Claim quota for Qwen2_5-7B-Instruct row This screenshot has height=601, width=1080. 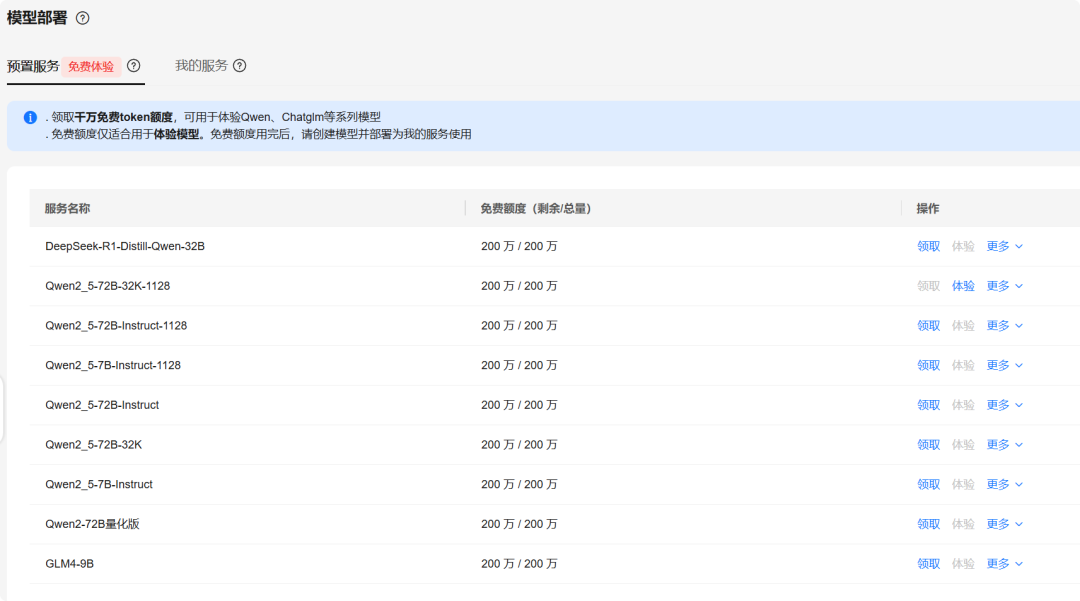928,485
